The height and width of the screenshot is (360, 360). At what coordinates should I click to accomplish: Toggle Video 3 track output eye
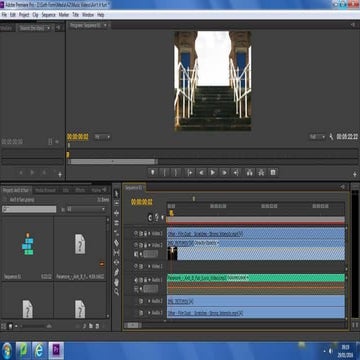[x=136, y=234]
